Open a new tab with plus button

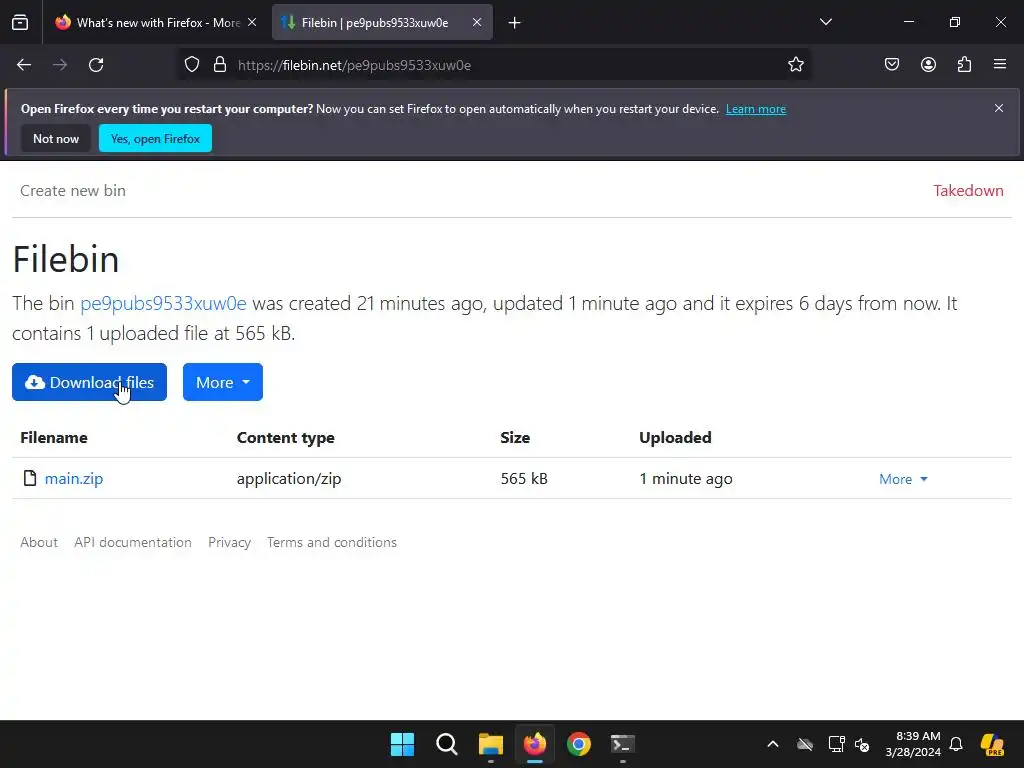515,23
